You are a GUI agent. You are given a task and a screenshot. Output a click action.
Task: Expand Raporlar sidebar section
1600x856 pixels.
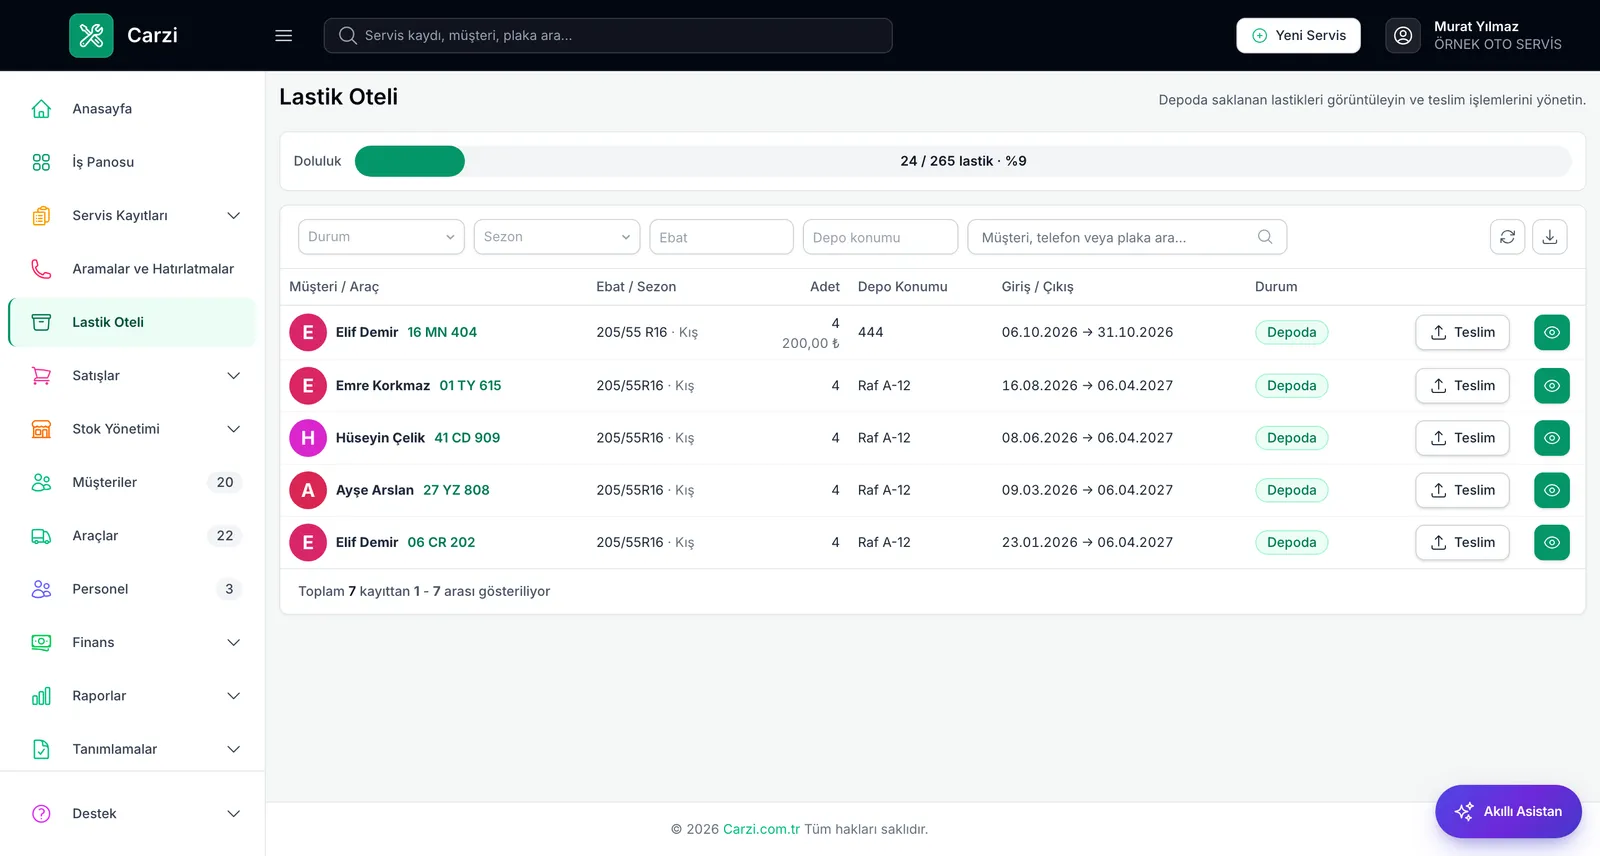132,696
